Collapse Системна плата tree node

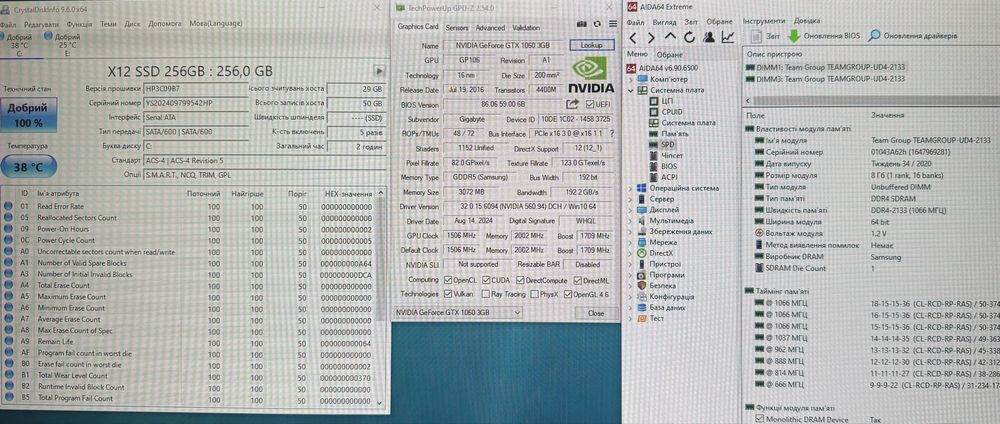(x=631, y=91)
